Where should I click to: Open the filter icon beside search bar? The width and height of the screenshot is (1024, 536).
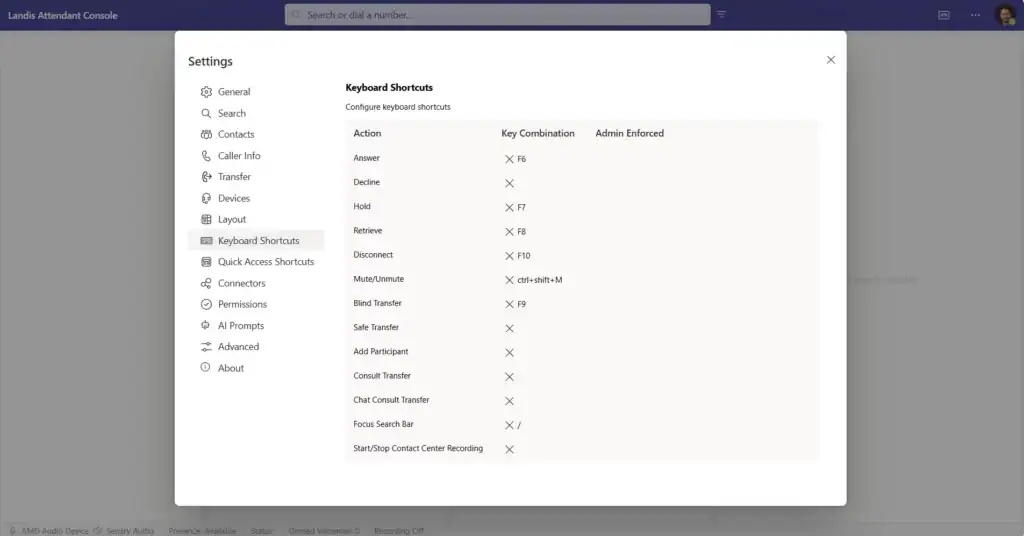(721, 14)
